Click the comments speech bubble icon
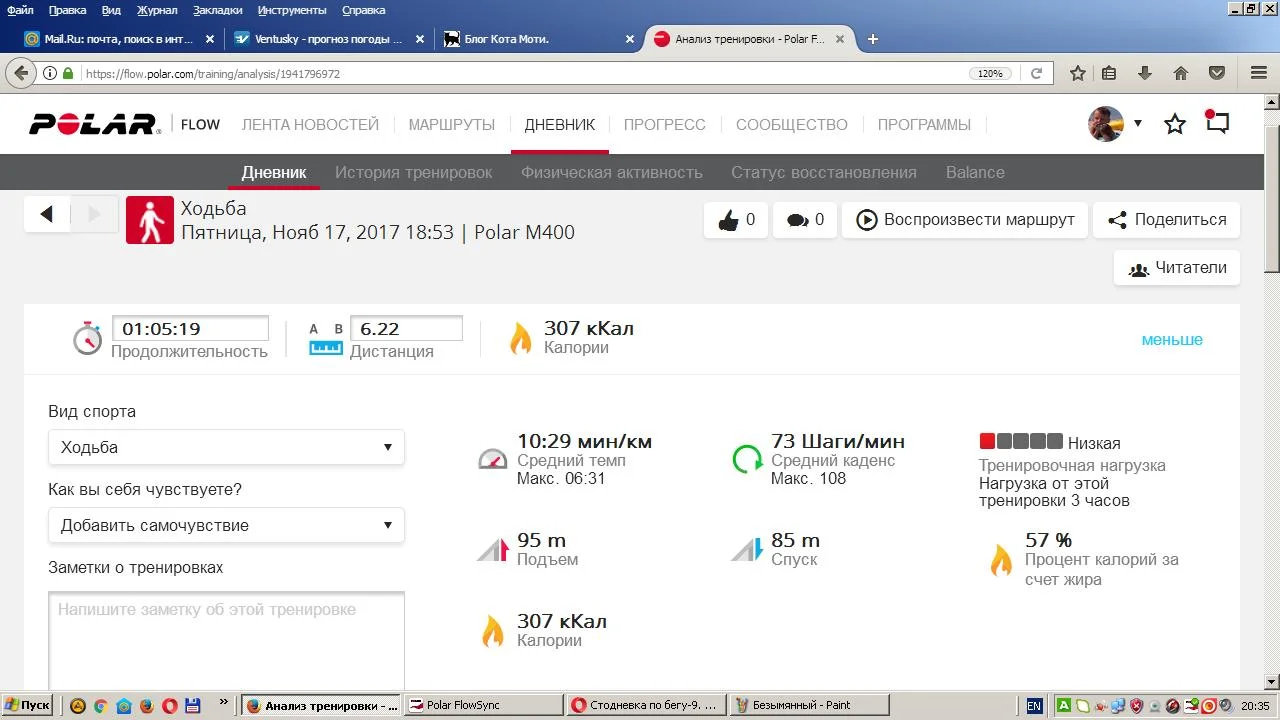Image resolution: width=1280 pixels, height=720 pixels. [797, 220]
